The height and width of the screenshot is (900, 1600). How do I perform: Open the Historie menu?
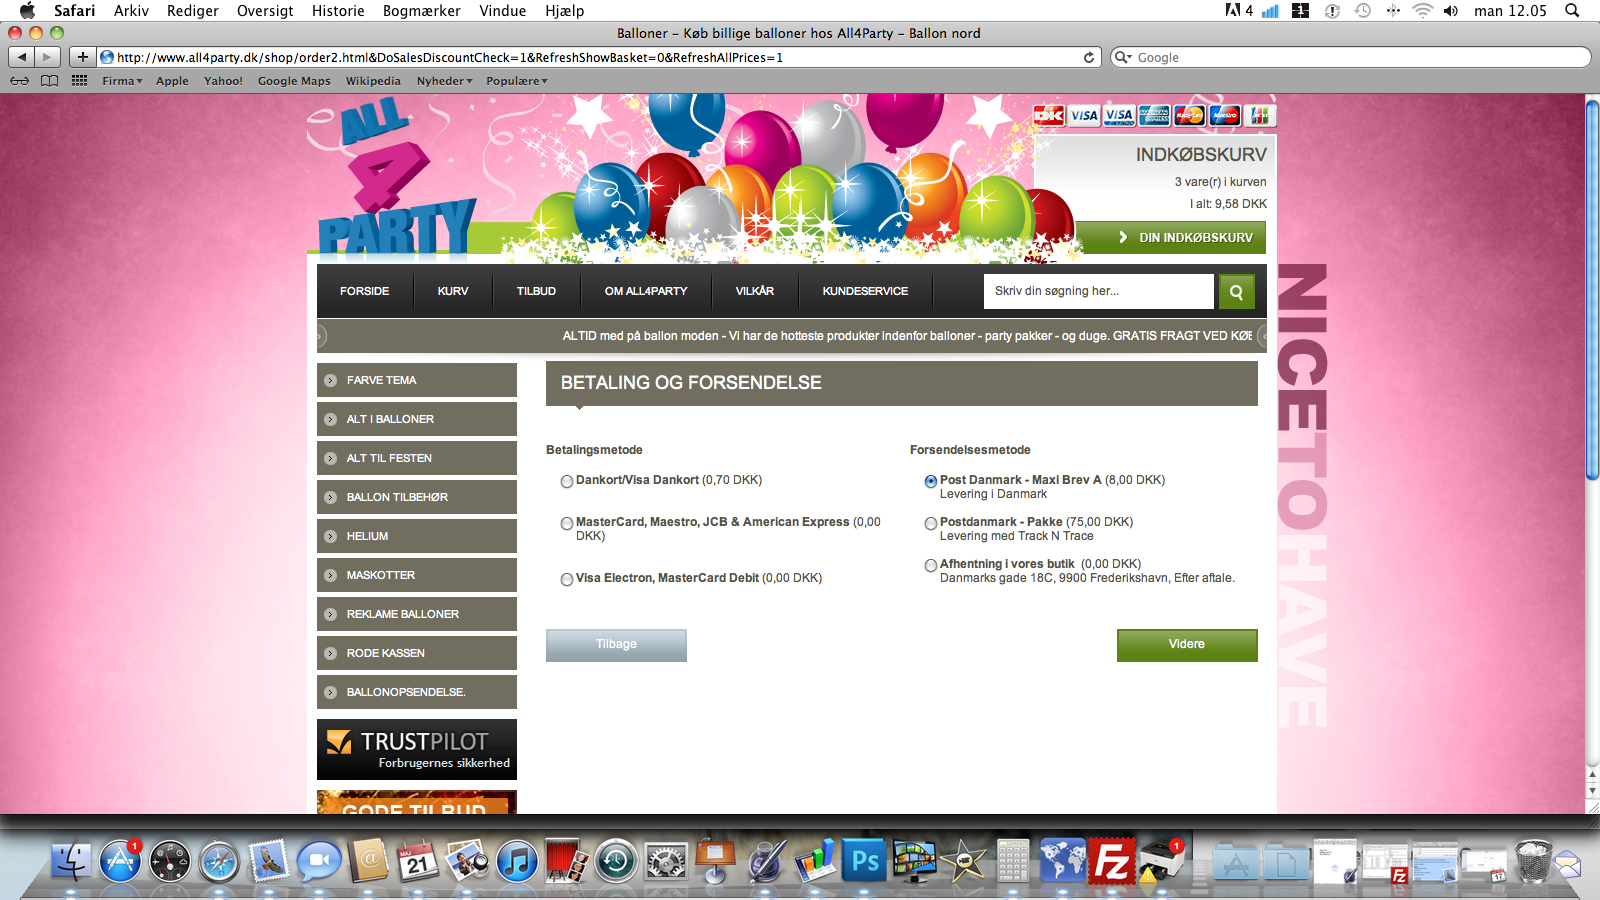[338, 11]
